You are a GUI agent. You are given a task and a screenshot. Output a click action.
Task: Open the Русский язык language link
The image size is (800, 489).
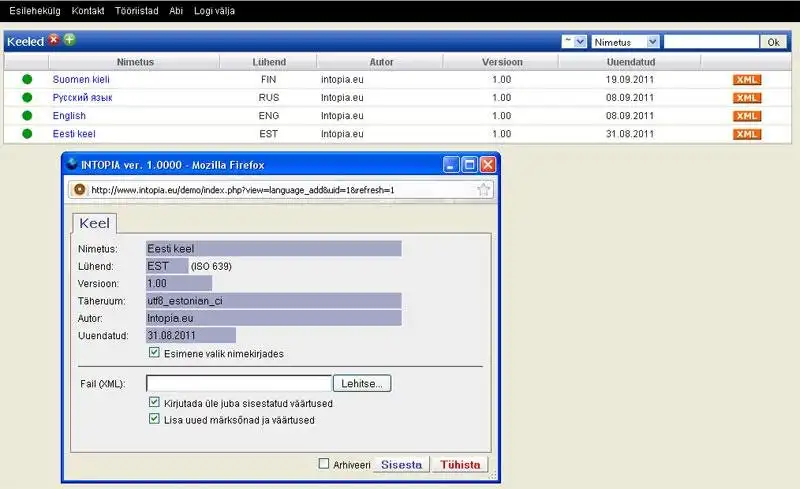[83, 97]
